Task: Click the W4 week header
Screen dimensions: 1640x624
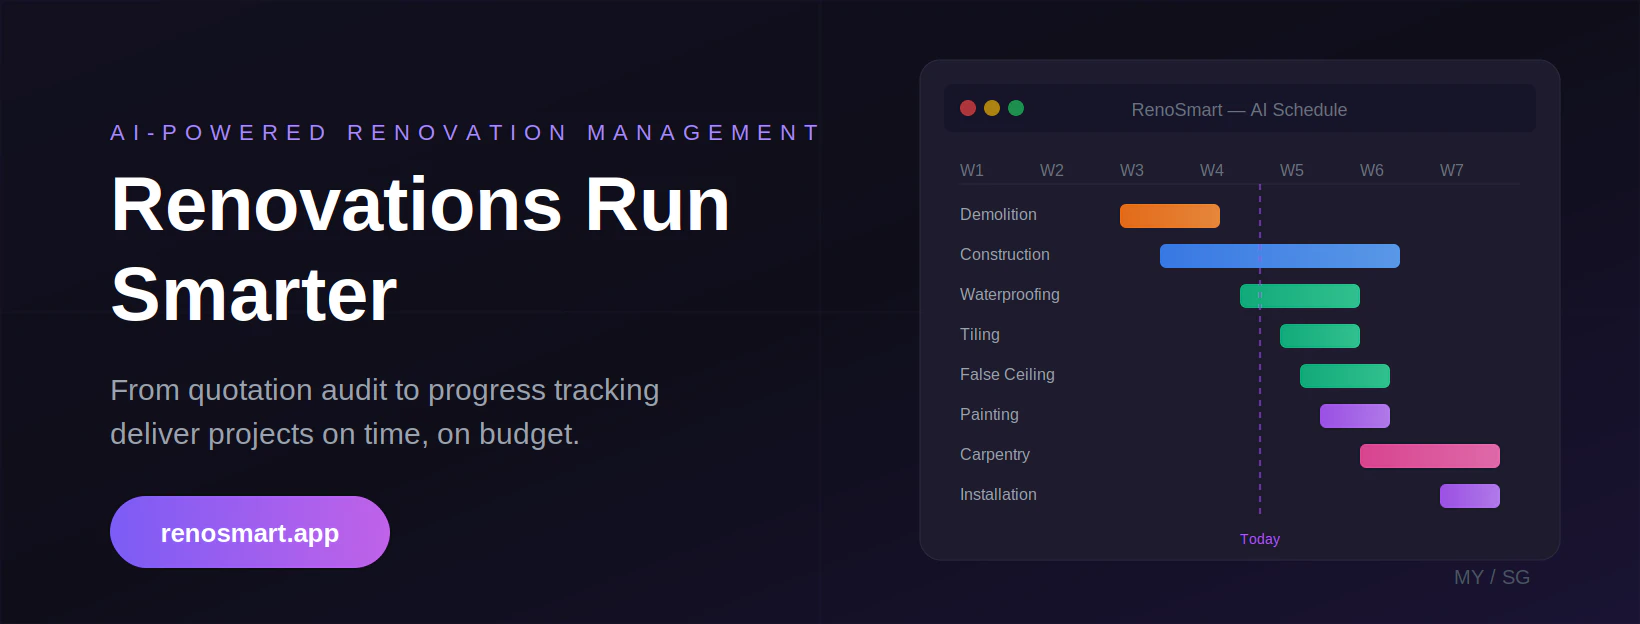Action: coord(1212,170)
